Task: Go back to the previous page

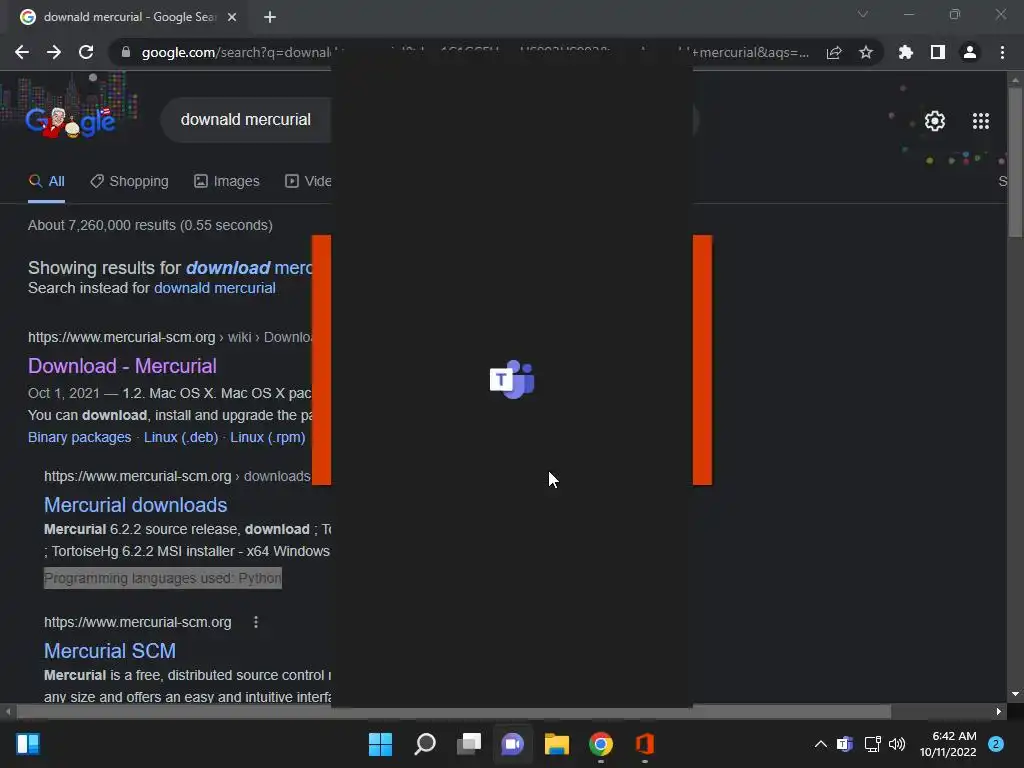Action: coord(22,52)
